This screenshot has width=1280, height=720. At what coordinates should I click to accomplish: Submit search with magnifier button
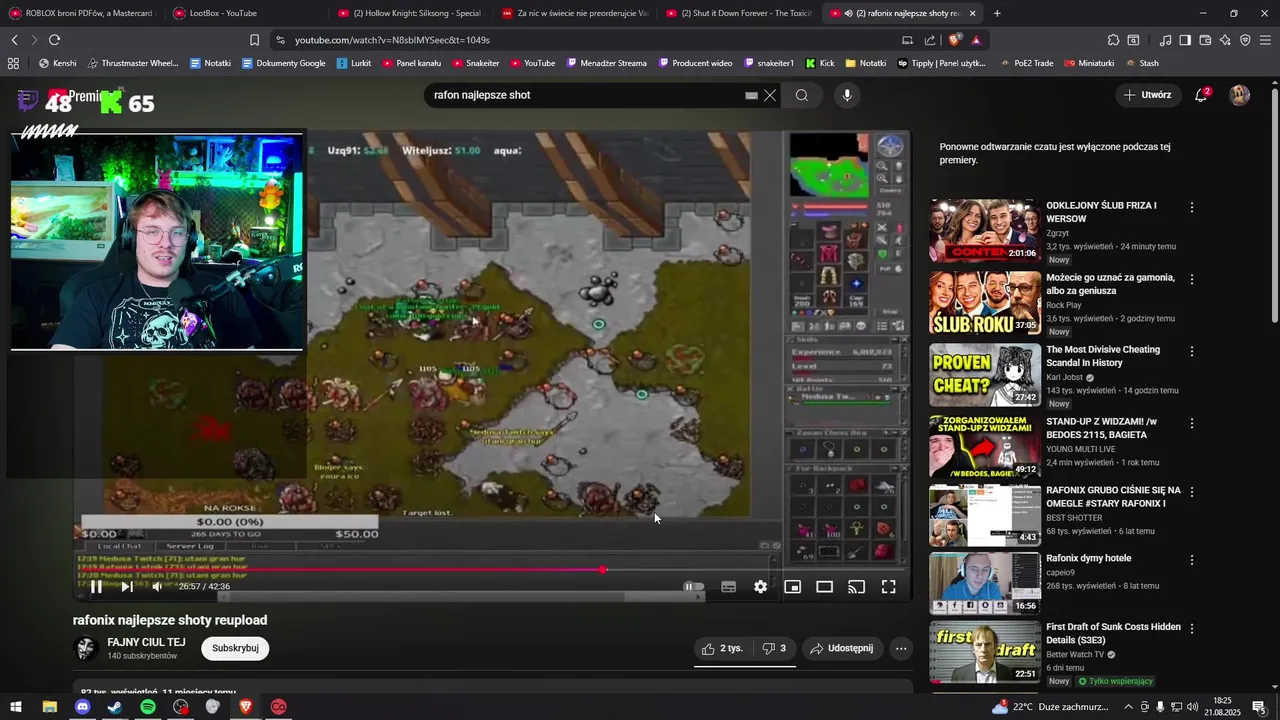pos(802,95)
